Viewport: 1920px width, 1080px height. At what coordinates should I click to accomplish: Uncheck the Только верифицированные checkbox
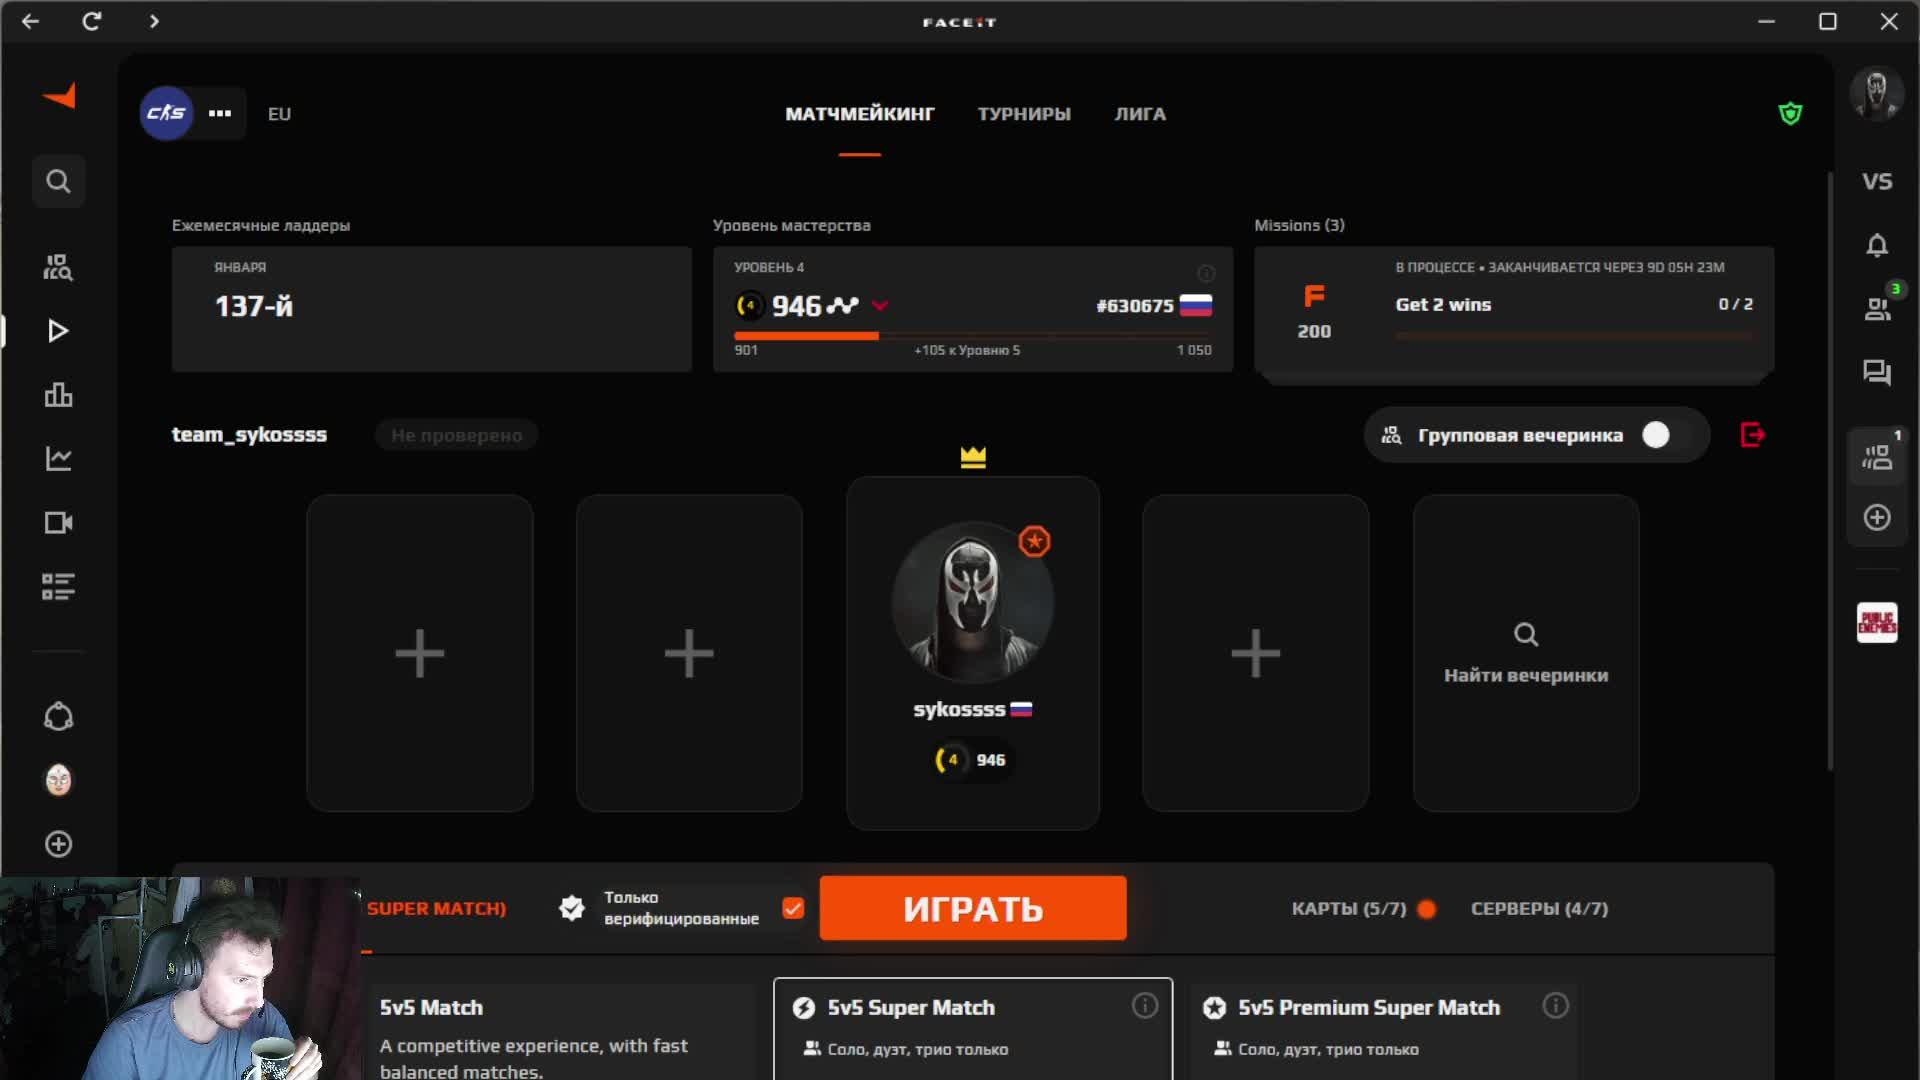tap(793, 908)
